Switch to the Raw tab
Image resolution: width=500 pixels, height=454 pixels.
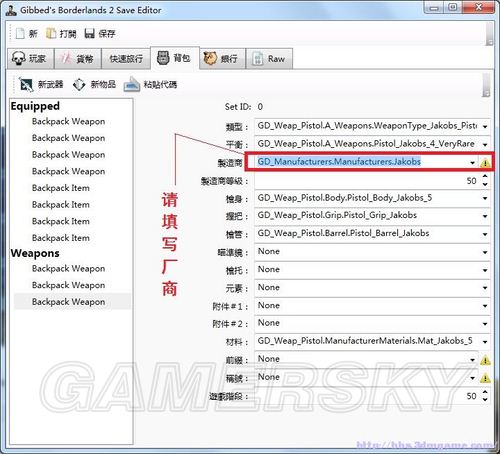click(x=269, y=59)
